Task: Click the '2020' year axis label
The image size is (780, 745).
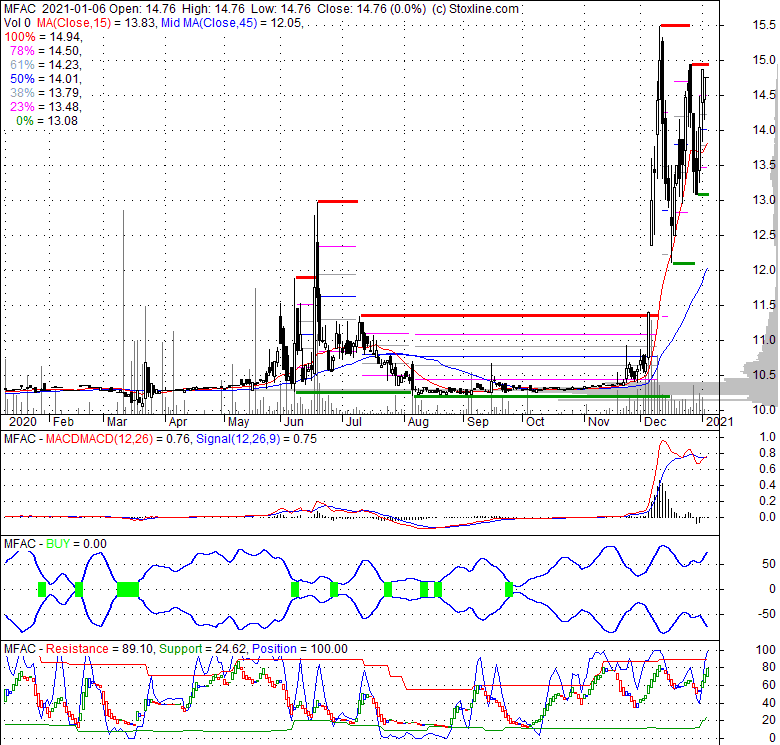Action: [23, 422]
